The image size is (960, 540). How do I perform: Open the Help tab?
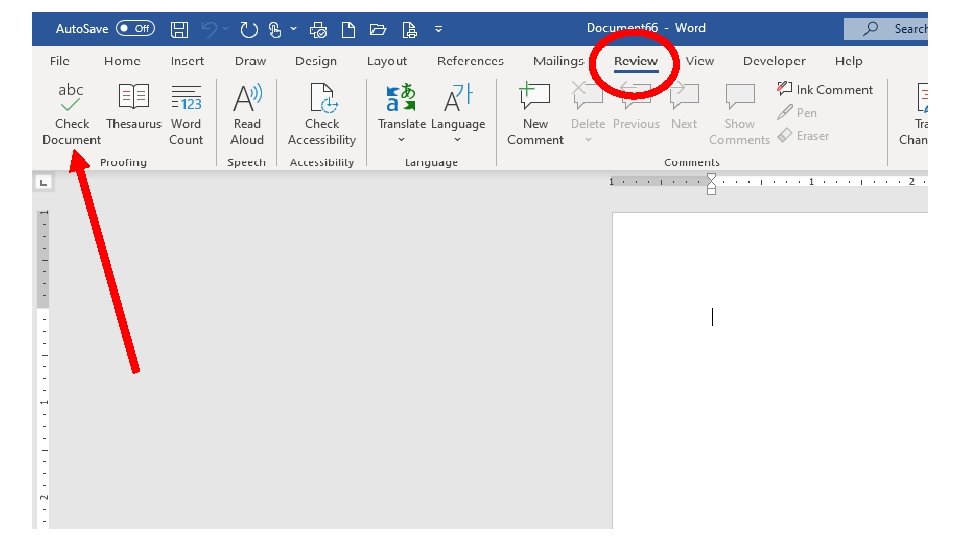tap(849, 61)
